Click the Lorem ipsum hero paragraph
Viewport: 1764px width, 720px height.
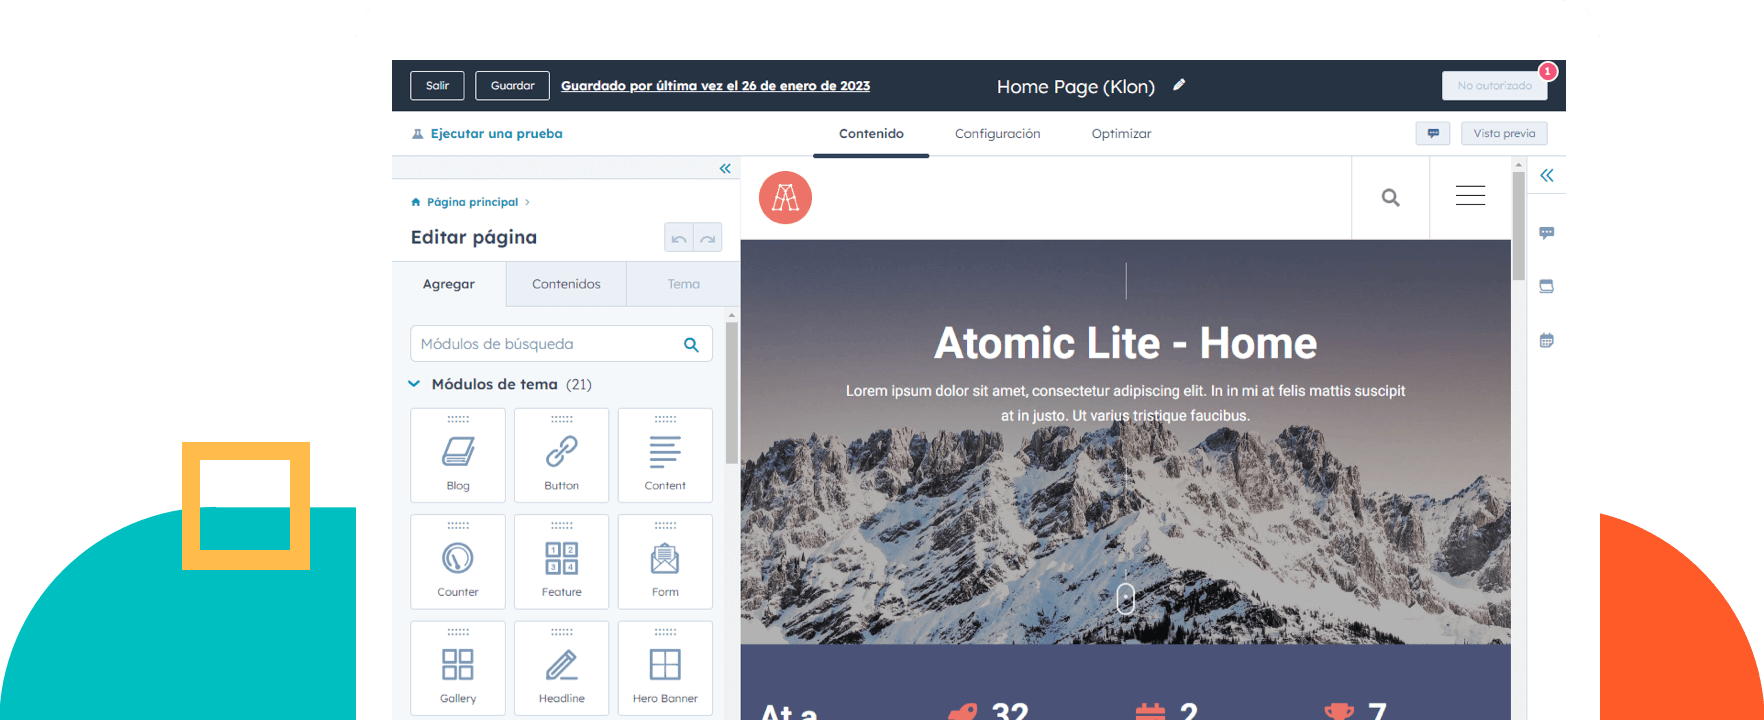(1125, 403)
